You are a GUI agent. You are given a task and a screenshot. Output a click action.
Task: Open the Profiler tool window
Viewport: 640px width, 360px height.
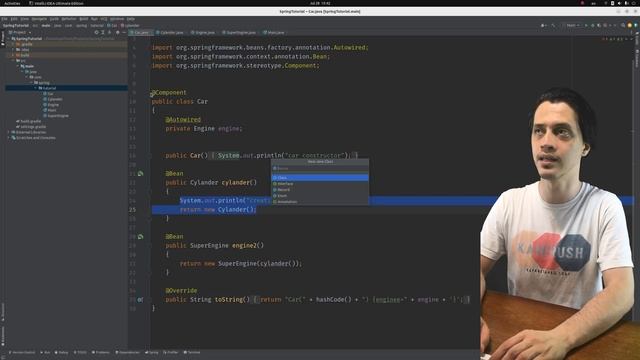(171, 352)
